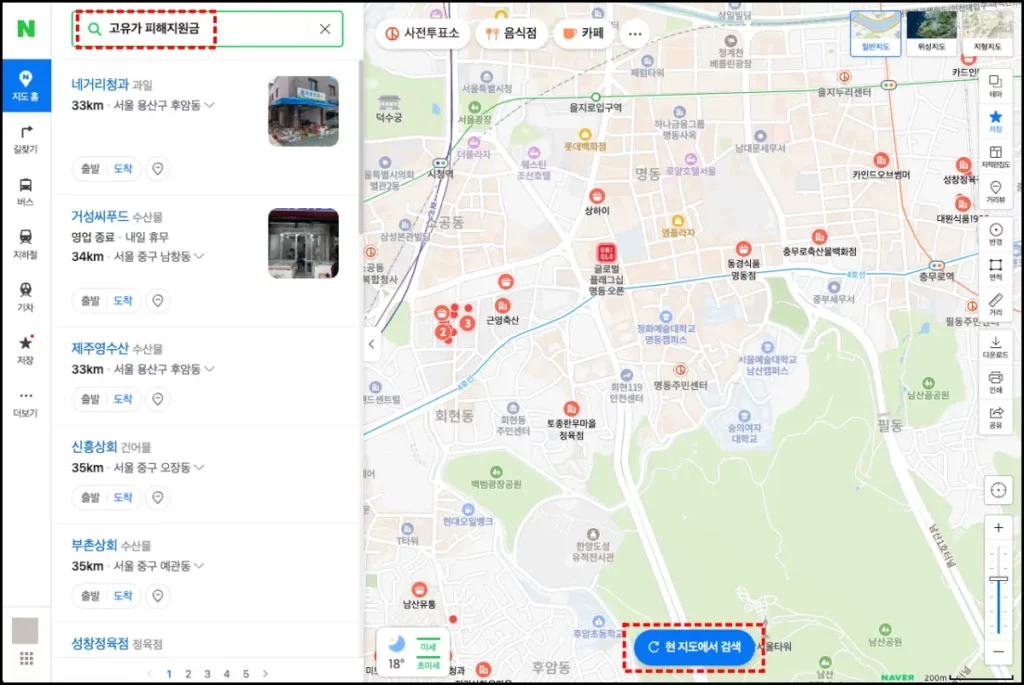Zoom in with the plus button

[x=998, y=528]
